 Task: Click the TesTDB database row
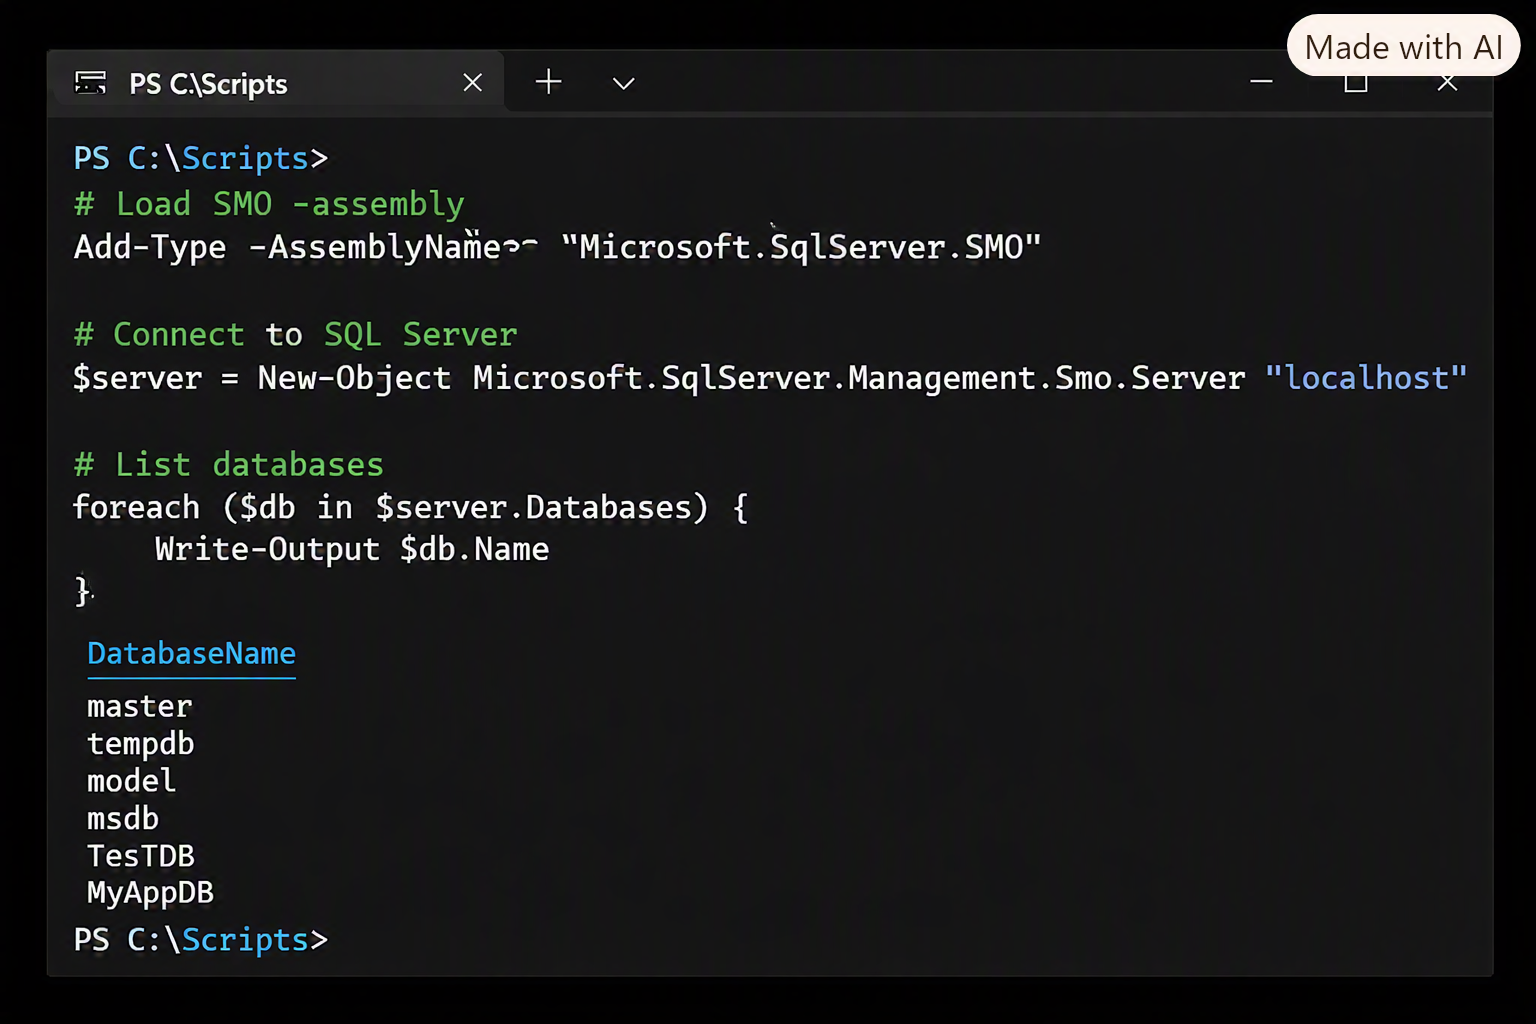[141, 856]
